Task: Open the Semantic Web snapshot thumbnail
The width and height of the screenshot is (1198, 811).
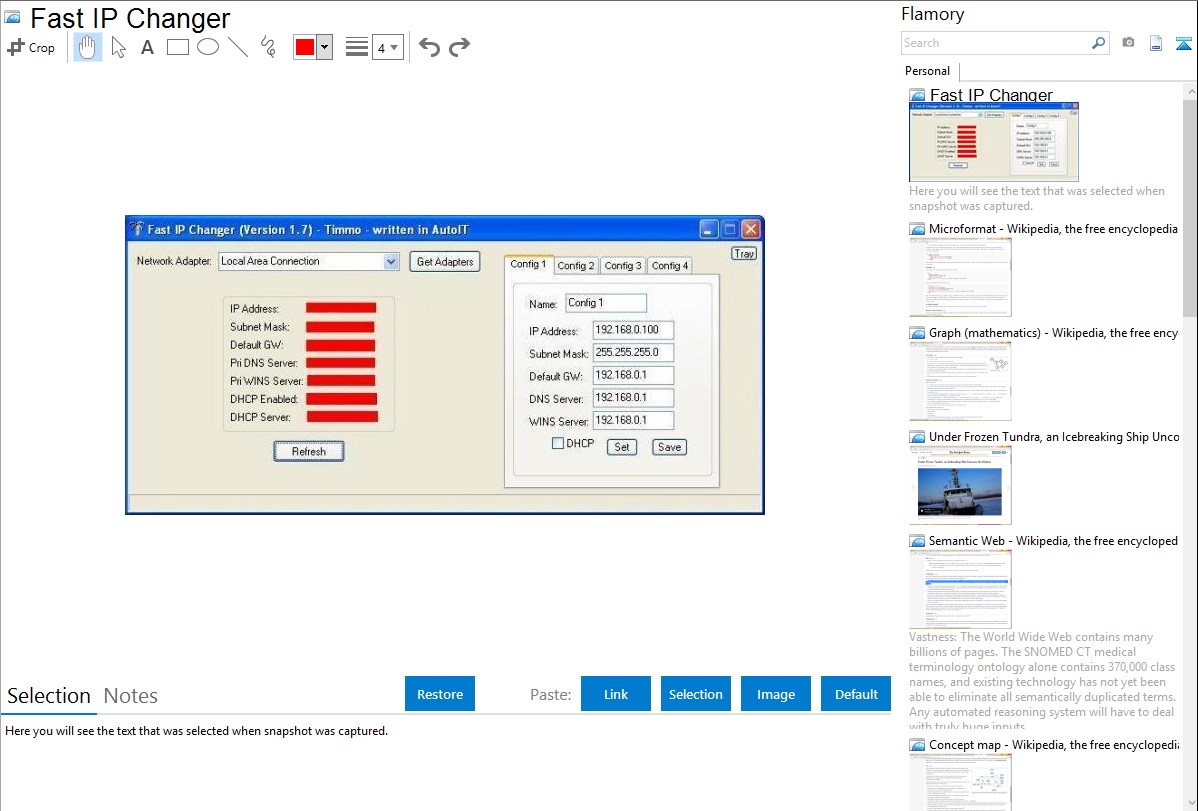Action: 960,589
